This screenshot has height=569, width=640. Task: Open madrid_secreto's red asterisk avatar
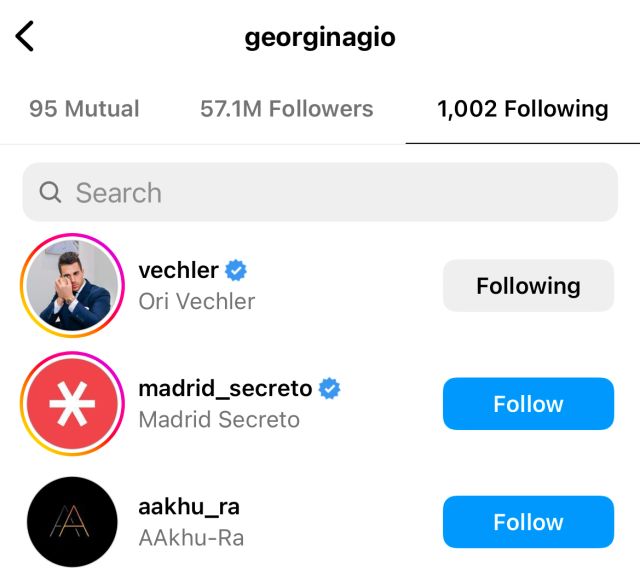(71, 404)
